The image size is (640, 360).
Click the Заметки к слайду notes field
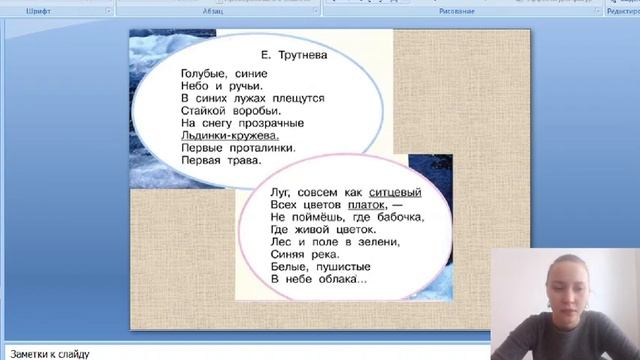coord(247,353)
